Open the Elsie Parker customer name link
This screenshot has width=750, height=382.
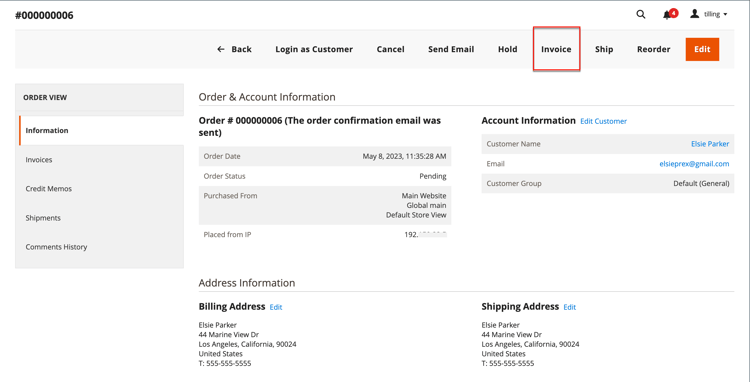point(710,144)
